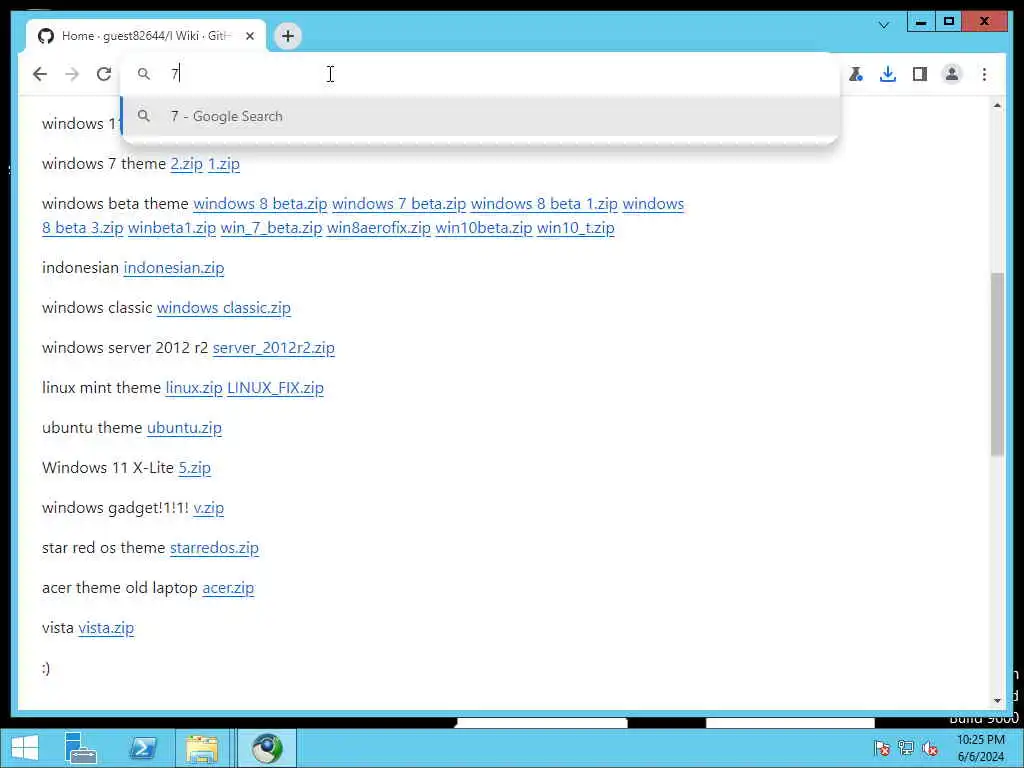
Task: Open the windows 7 beta.zip link
Action: tap(399, 204)
